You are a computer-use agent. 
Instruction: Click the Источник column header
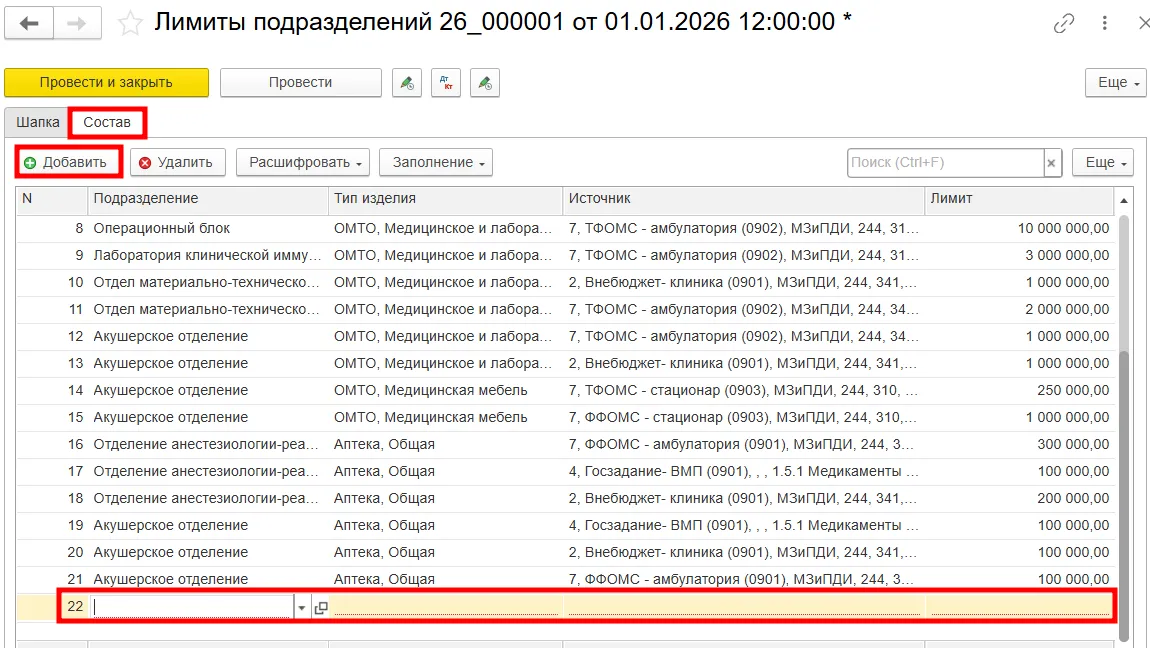tap(744, 199)
